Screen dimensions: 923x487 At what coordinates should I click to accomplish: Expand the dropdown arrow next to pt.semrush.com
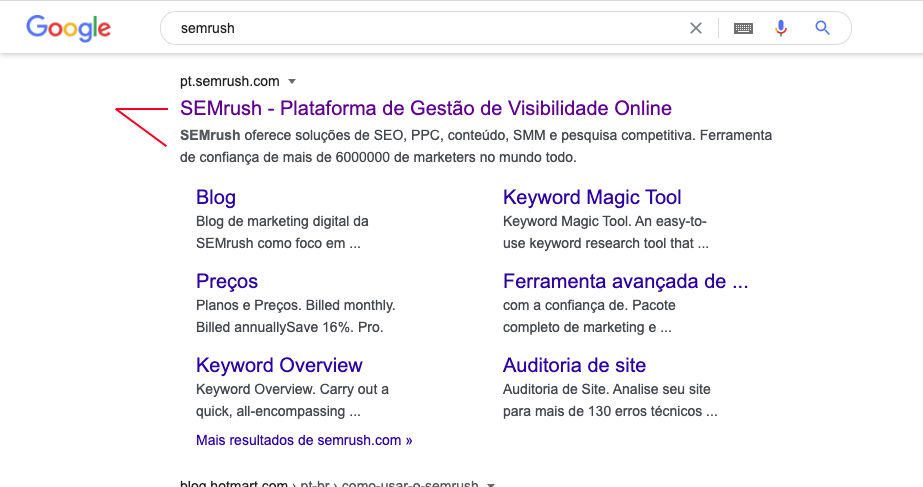click(292, 81)
